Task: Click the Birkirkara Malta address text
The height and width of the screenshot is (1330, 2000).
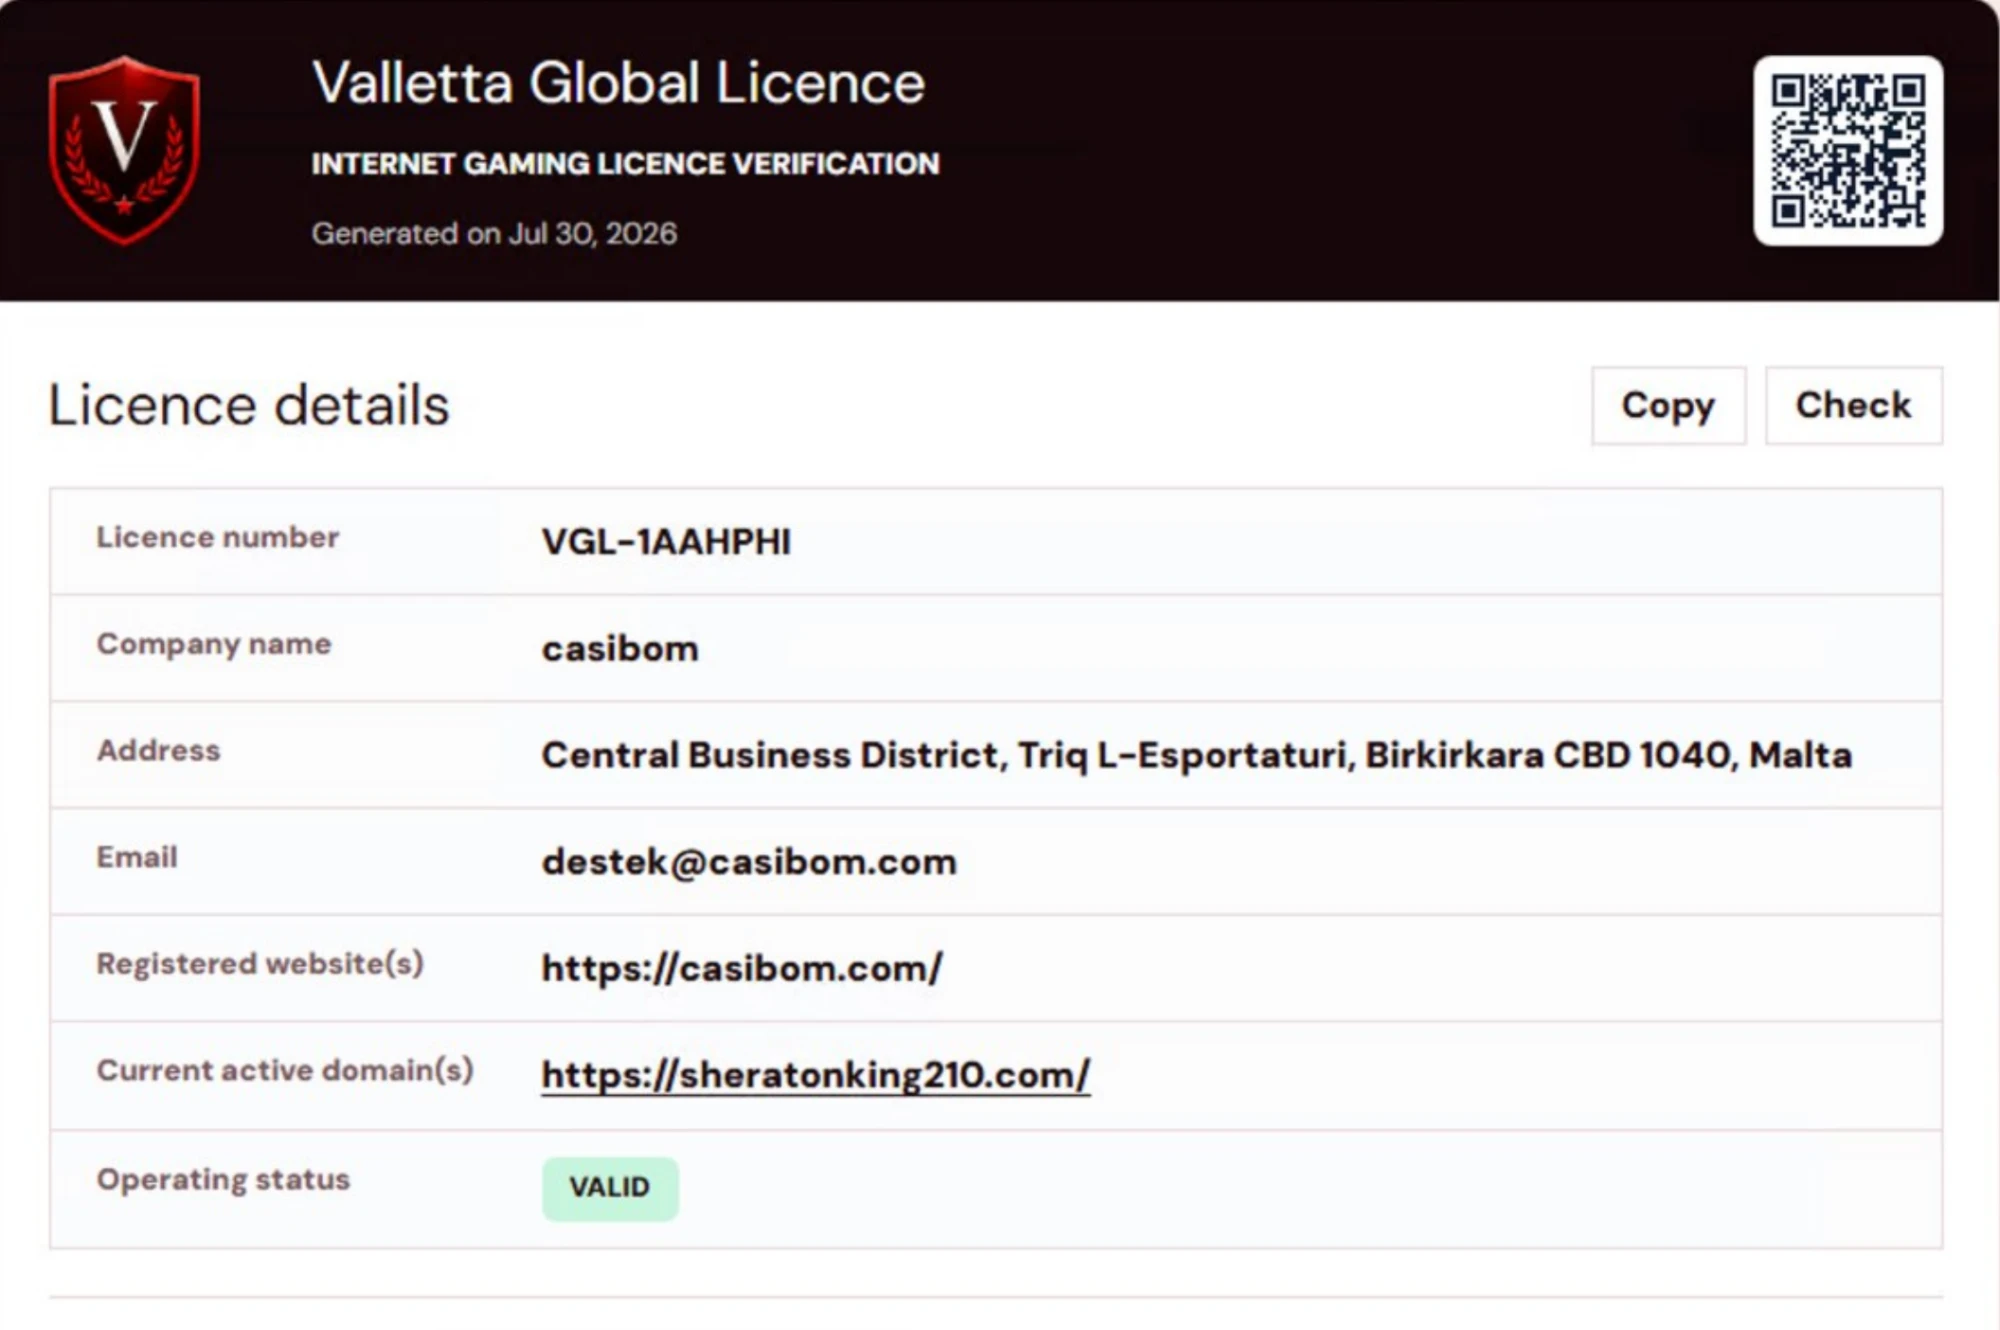Action: [x=1196, y=755]
